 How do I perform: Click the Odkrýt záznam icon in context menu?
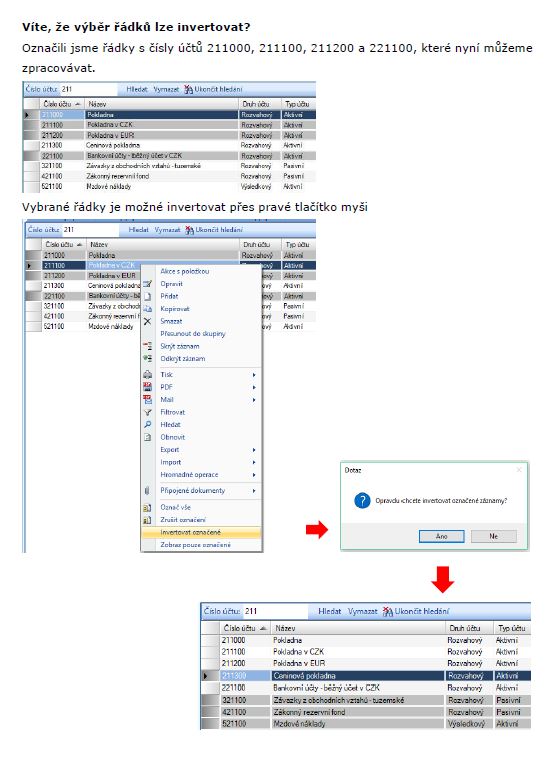(147, 358)
